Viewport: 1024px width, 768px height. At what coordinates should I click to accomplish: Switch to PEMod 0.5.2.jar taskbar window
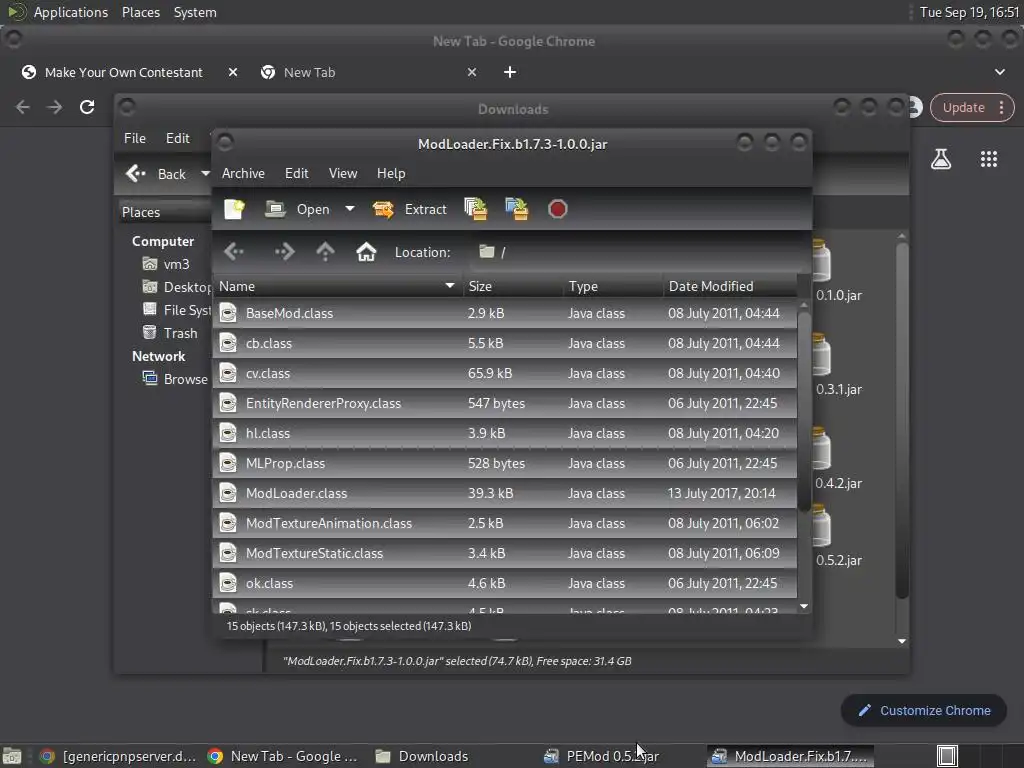[603, 756]
